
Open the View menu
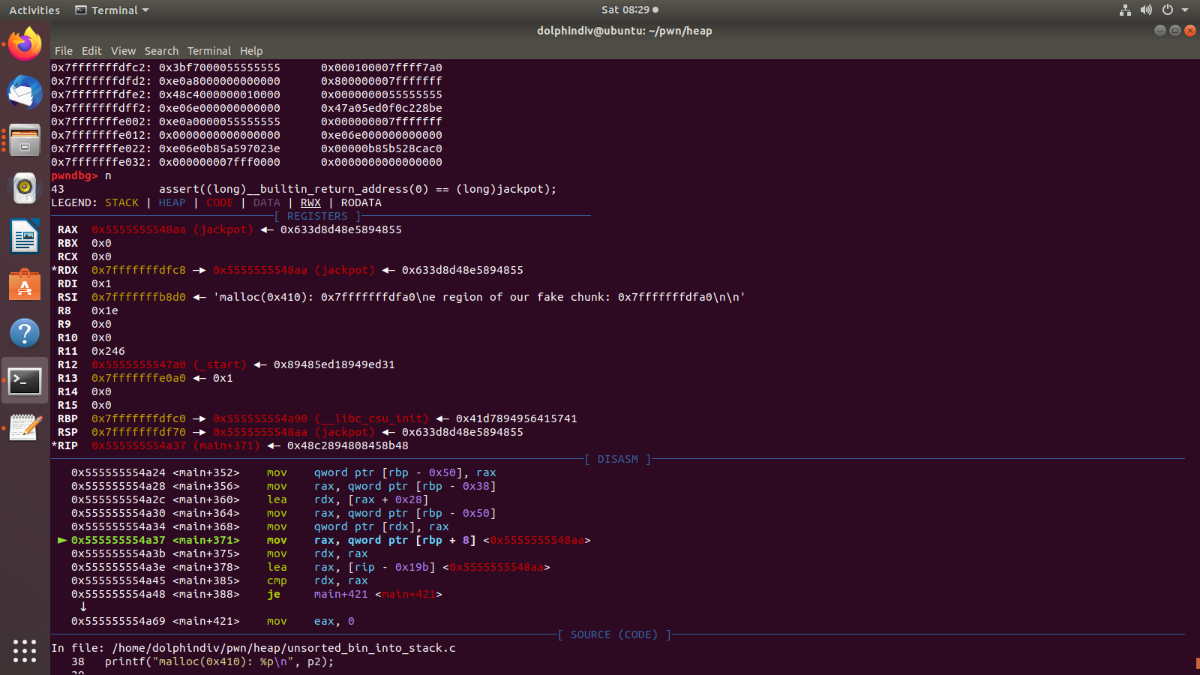pos(123,51)
